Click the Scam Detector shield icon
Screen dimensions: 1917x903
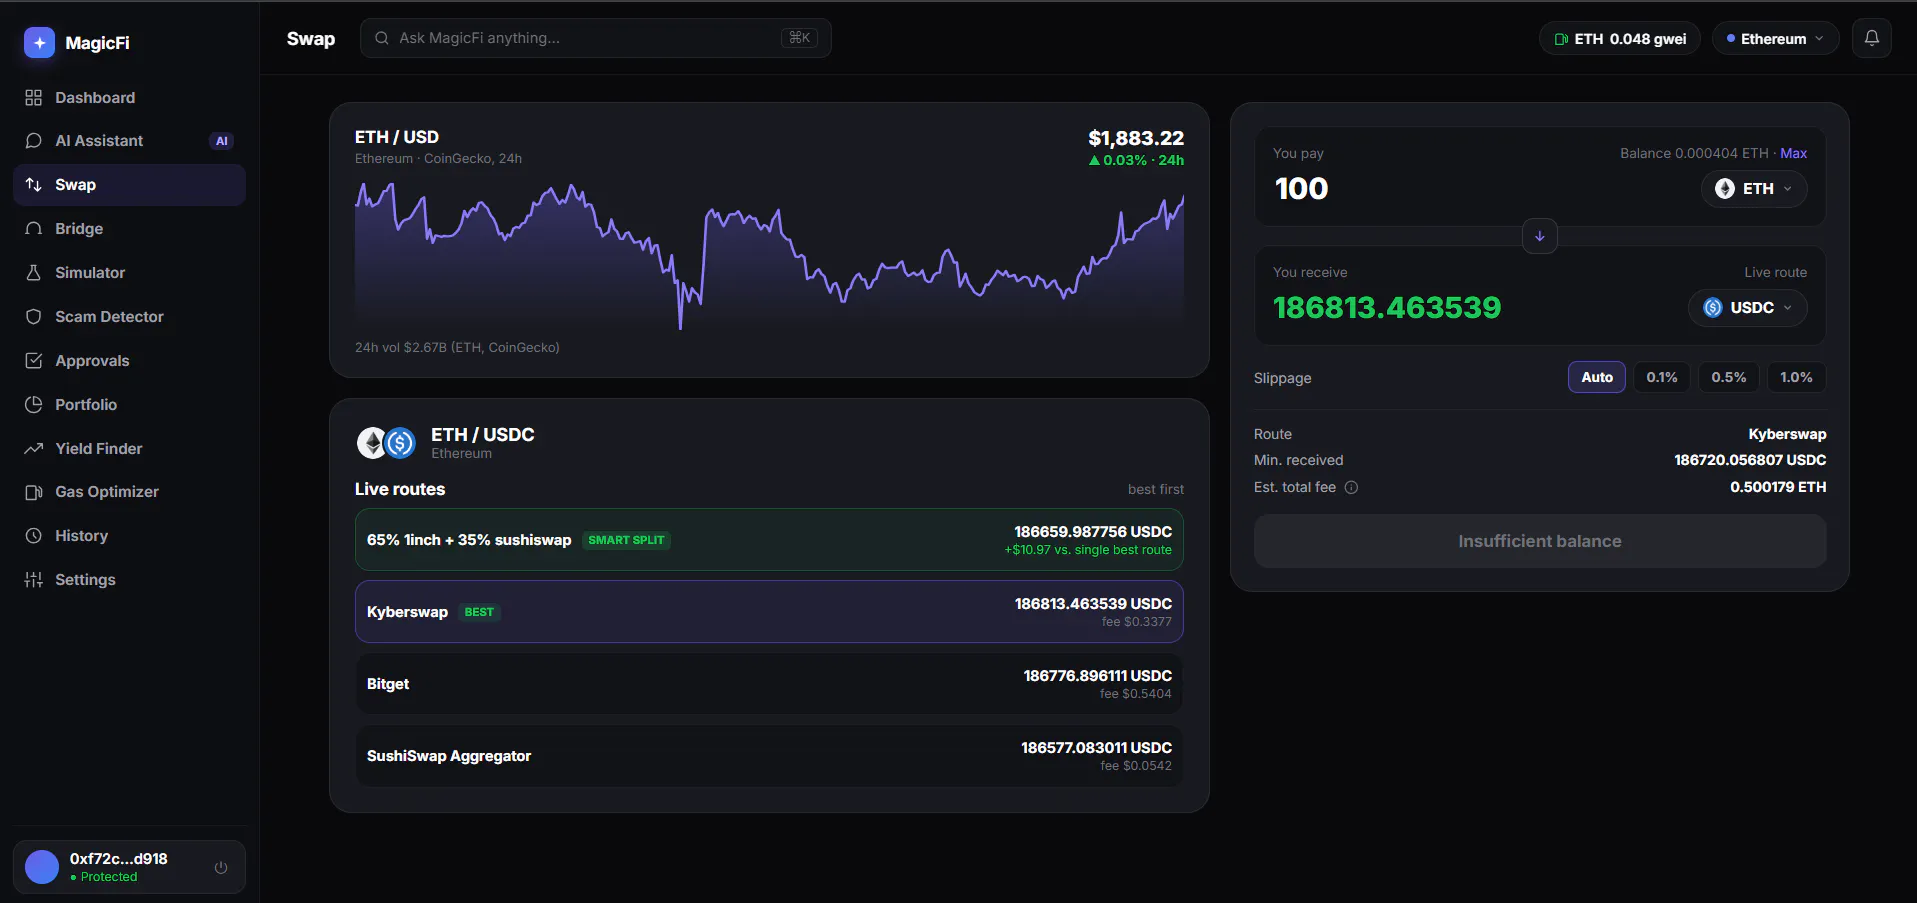pos(34,317)
